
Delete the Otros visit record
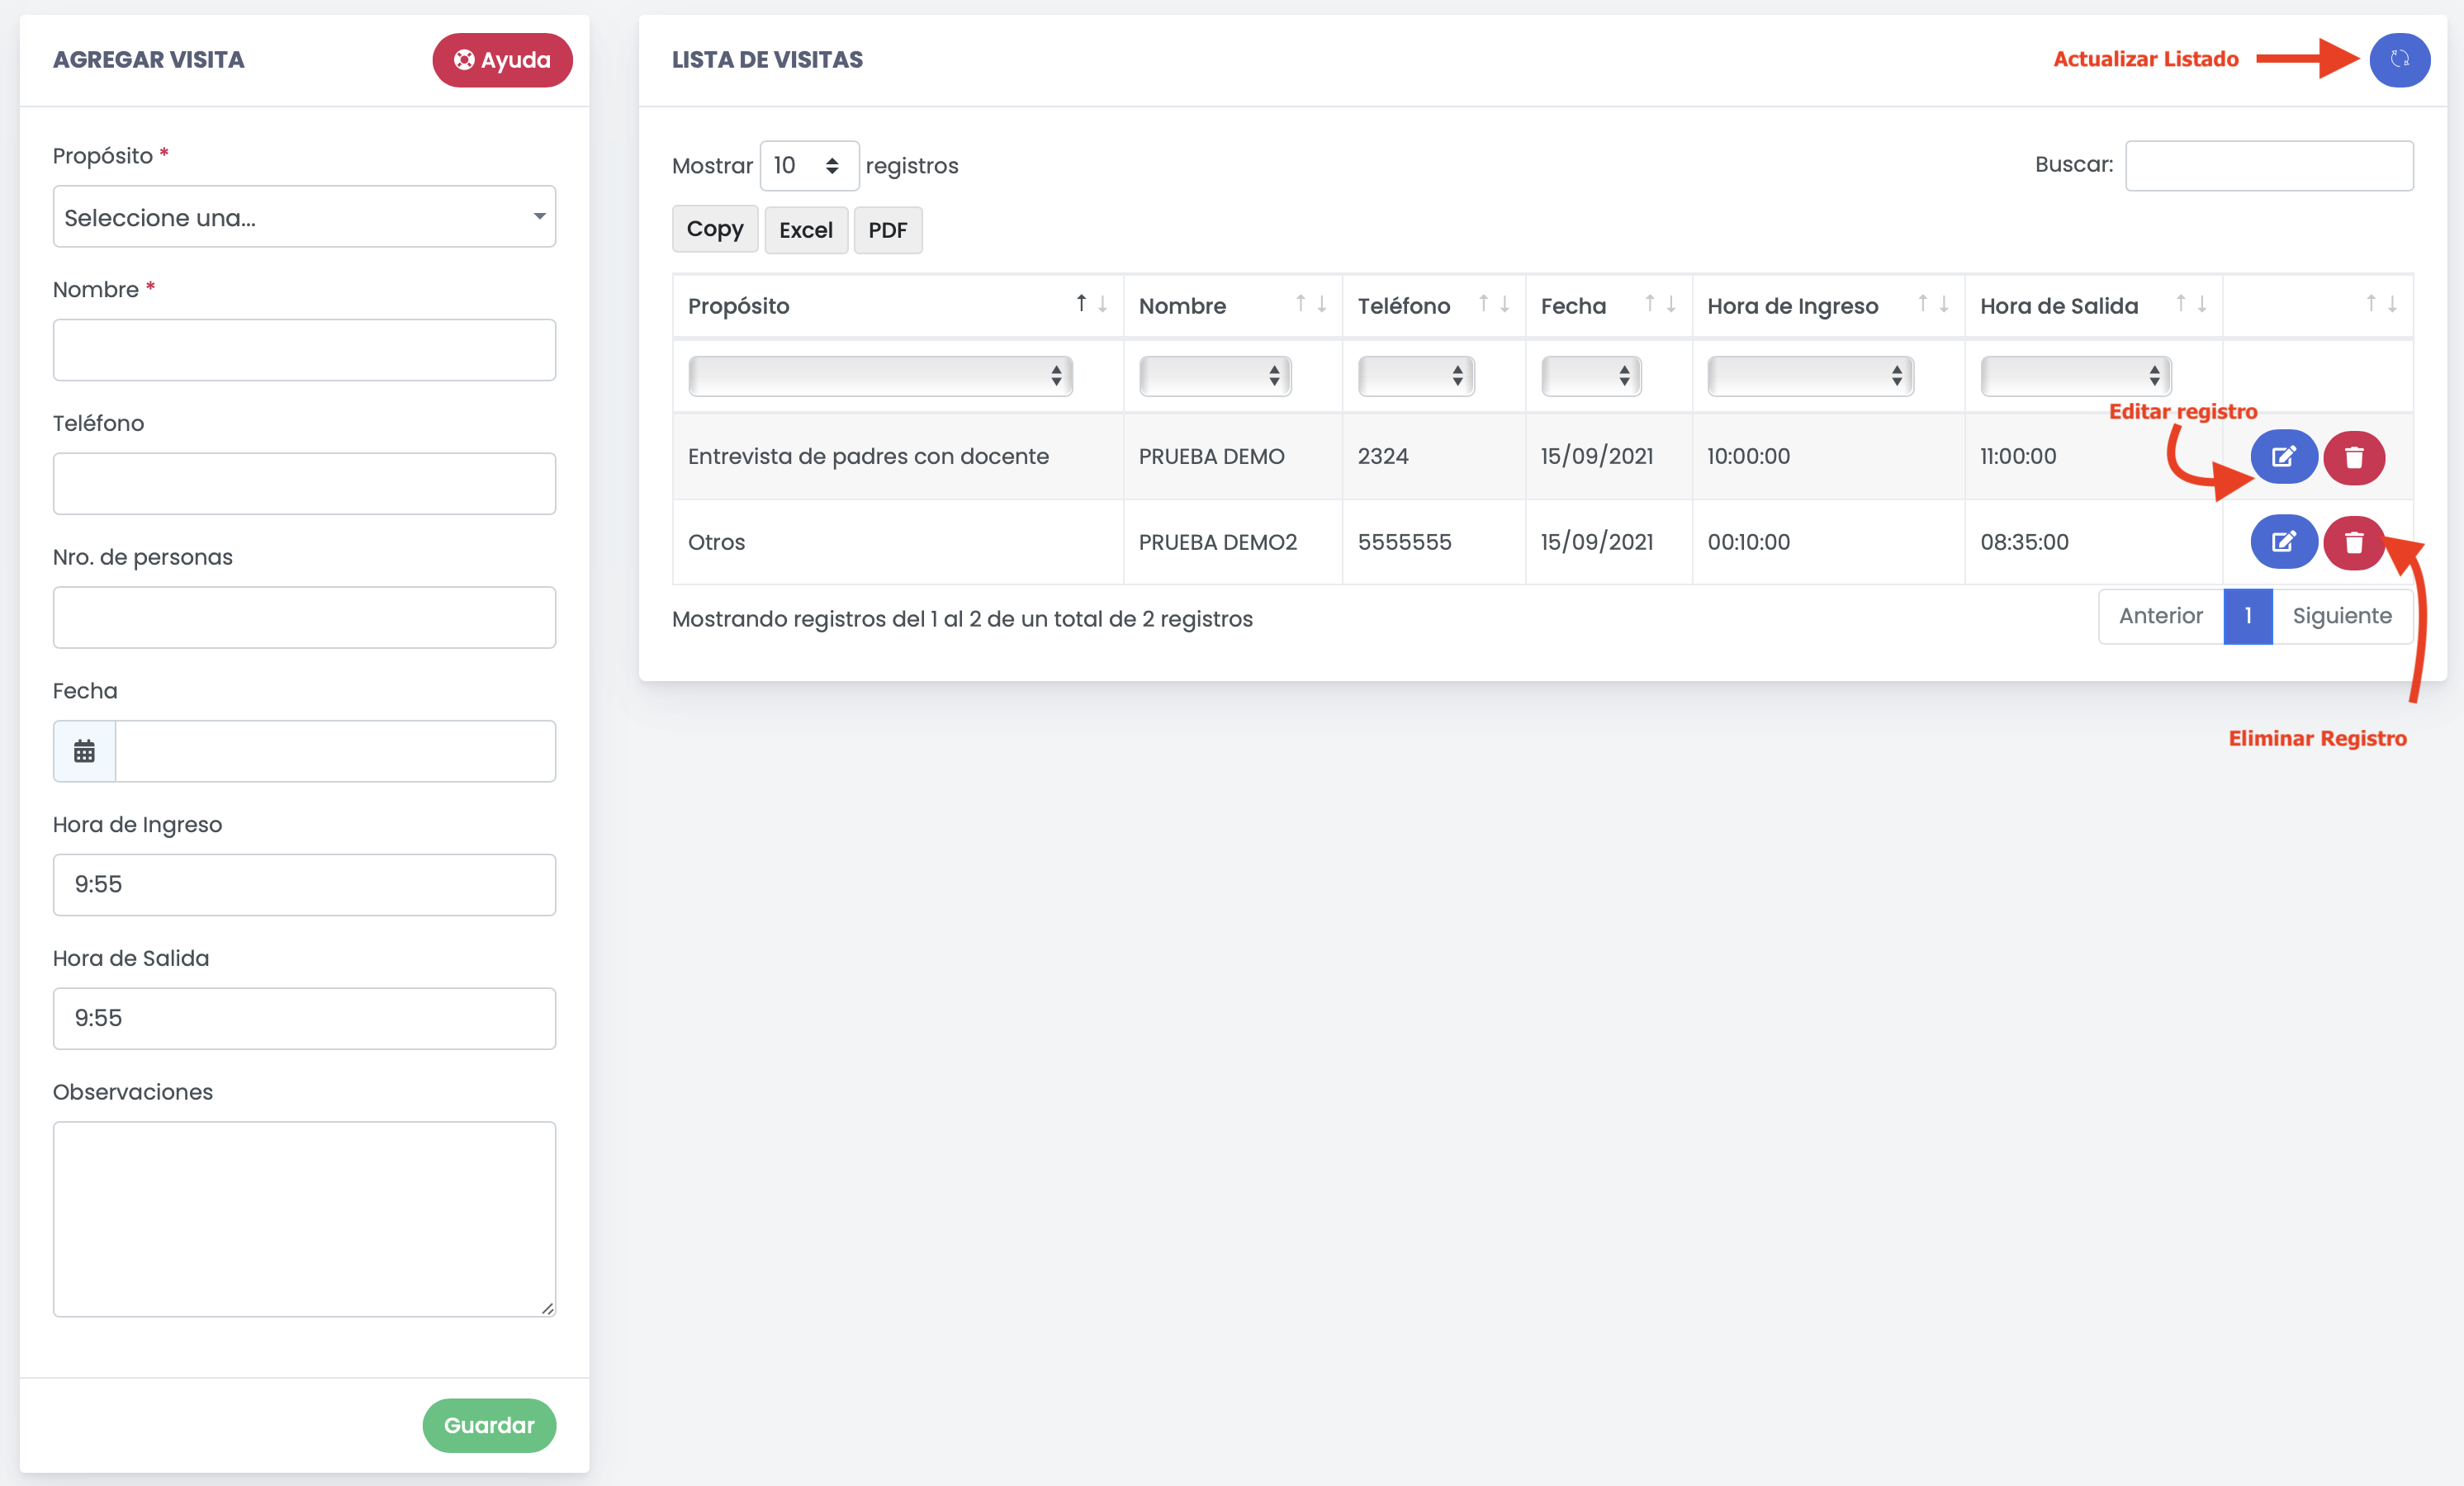click(2354, 542)
